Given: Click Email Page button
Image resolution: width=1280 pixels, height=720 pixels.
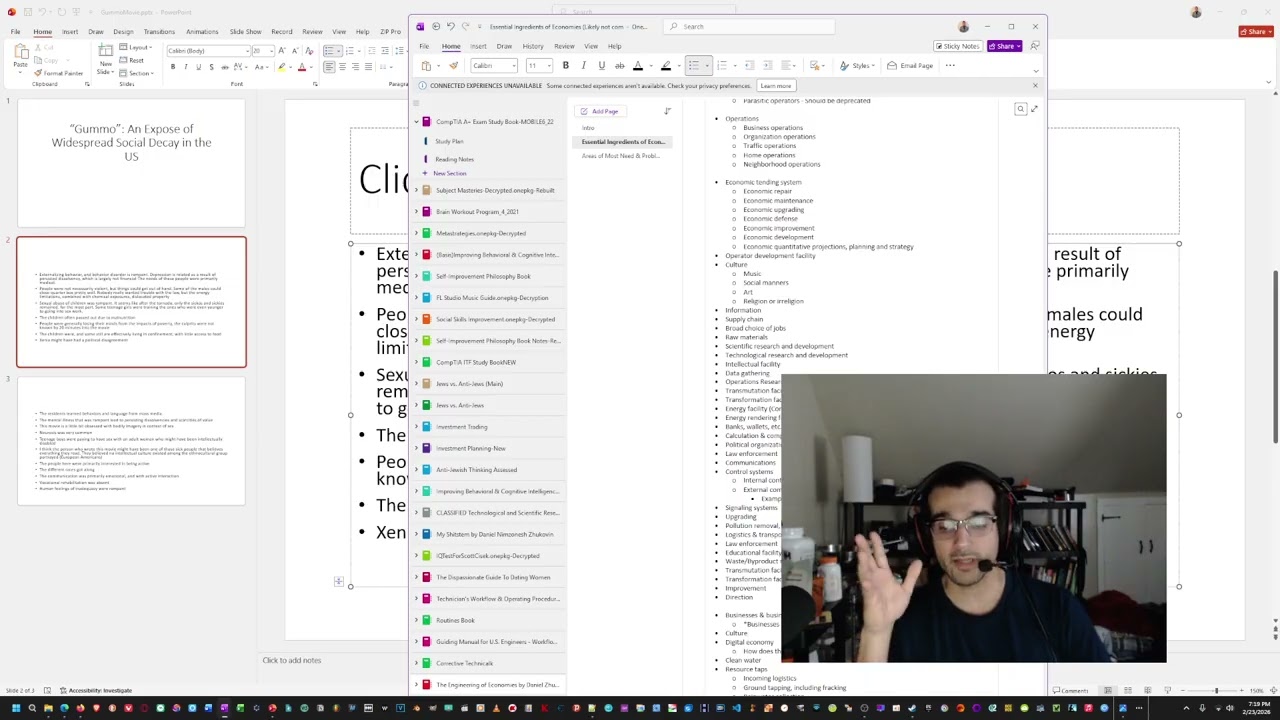Looking at the screenshot, I should [x=910, y=66].
